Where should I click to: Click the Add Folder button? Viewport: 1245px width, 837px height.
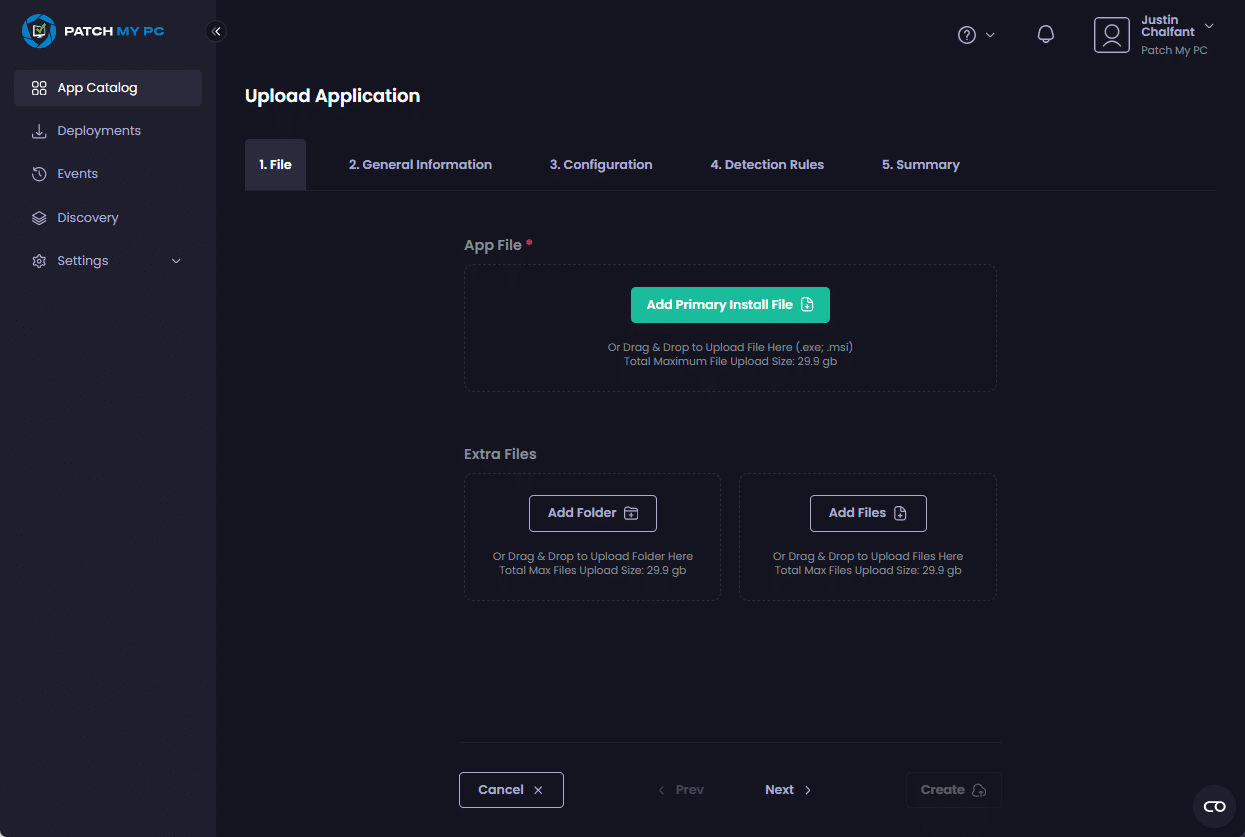592,513
